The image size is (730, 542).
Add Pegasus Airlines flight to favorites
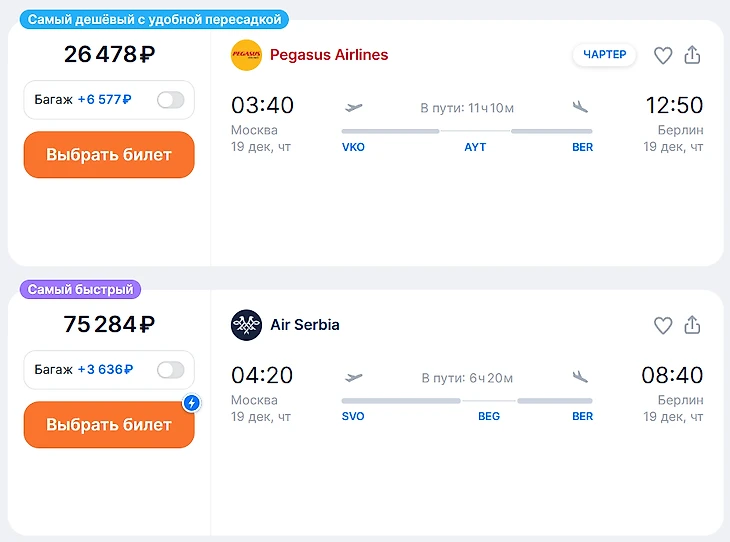click(x=663, y=56)
